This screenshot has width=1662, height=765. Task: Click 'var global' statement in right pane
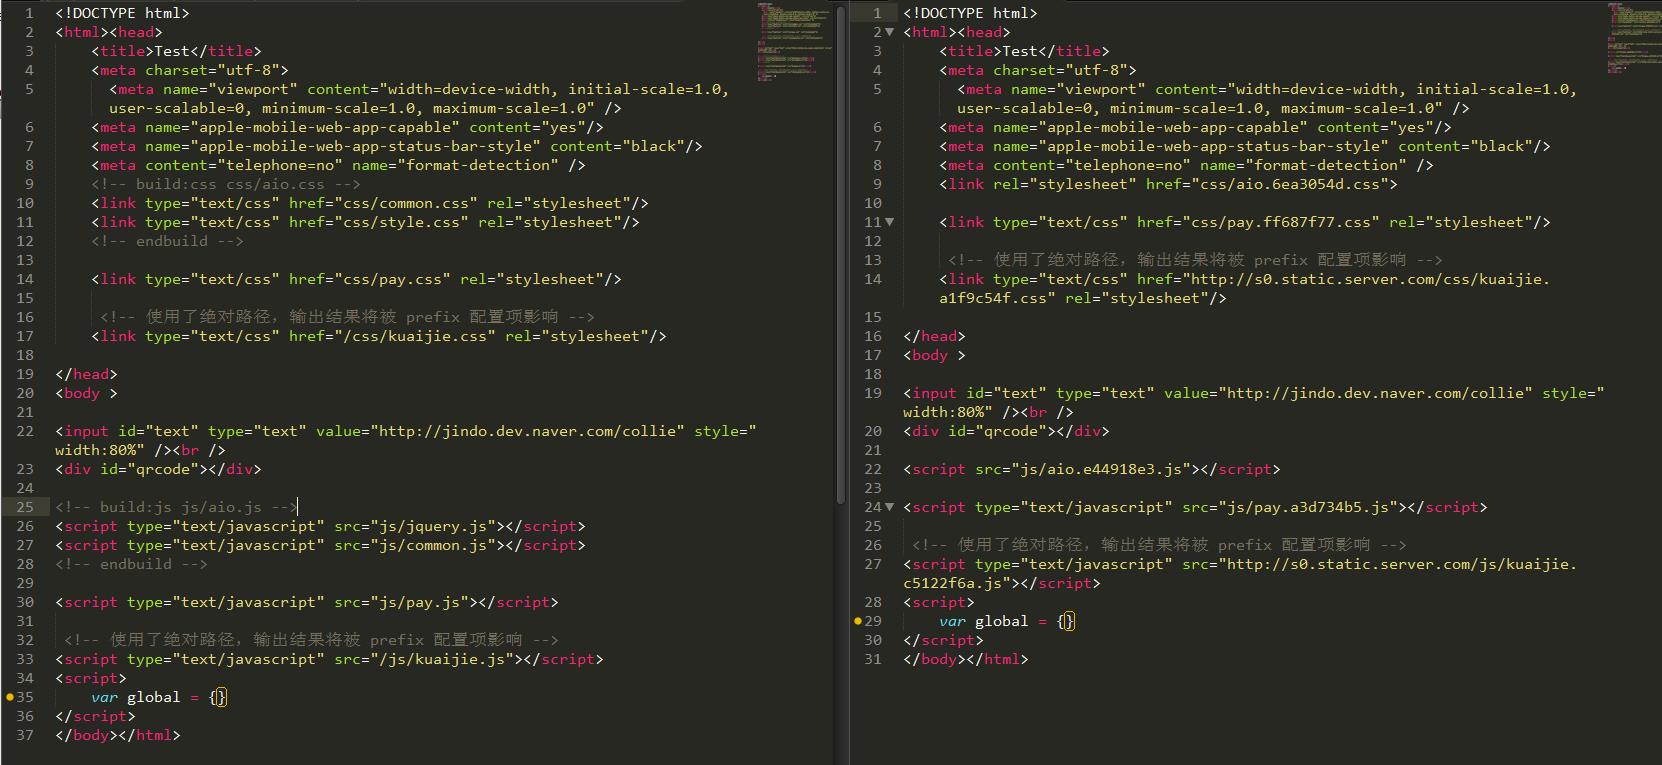1006,621
